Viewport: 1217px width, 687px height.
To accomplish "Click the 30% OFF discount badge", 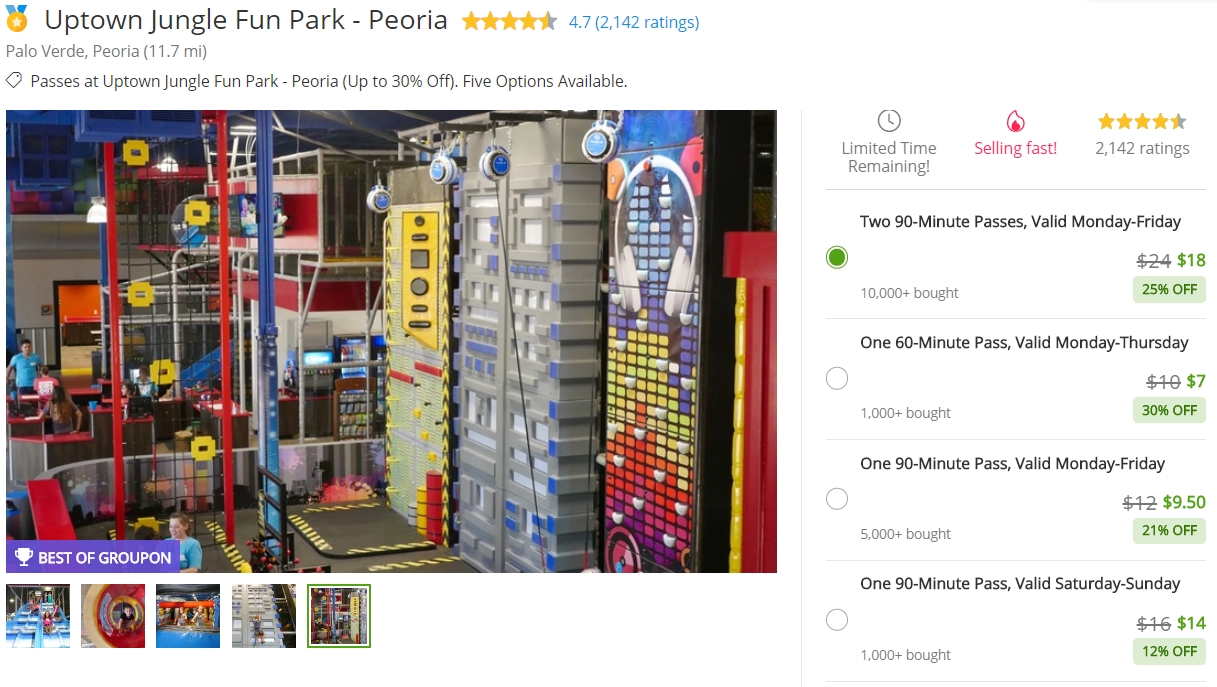I will (1169, 410).
